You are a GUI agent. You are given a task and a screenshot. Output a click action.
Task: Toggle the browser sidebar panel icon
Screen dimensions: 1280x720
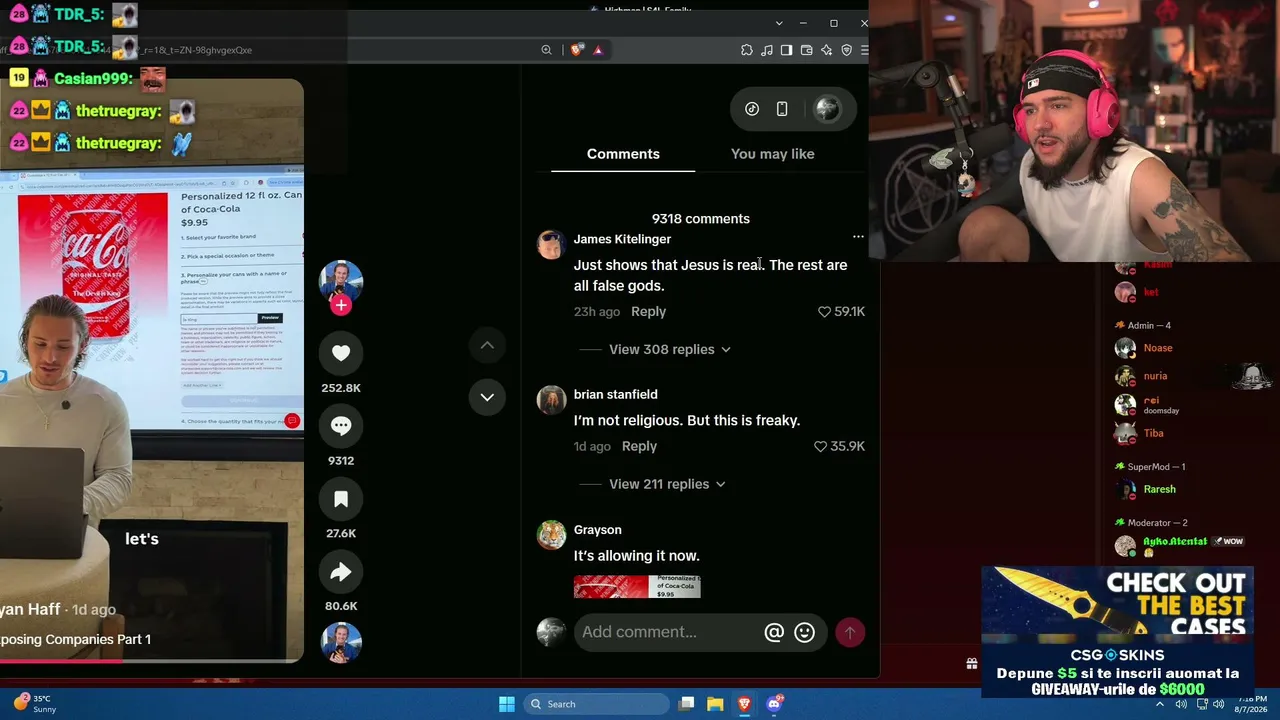coord(787,50)
